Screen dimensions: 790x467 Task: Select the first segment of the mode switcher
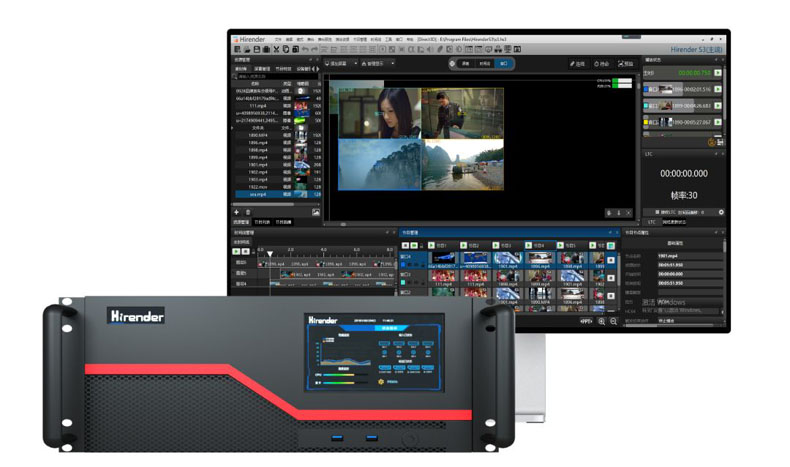(x=466, y=63)
